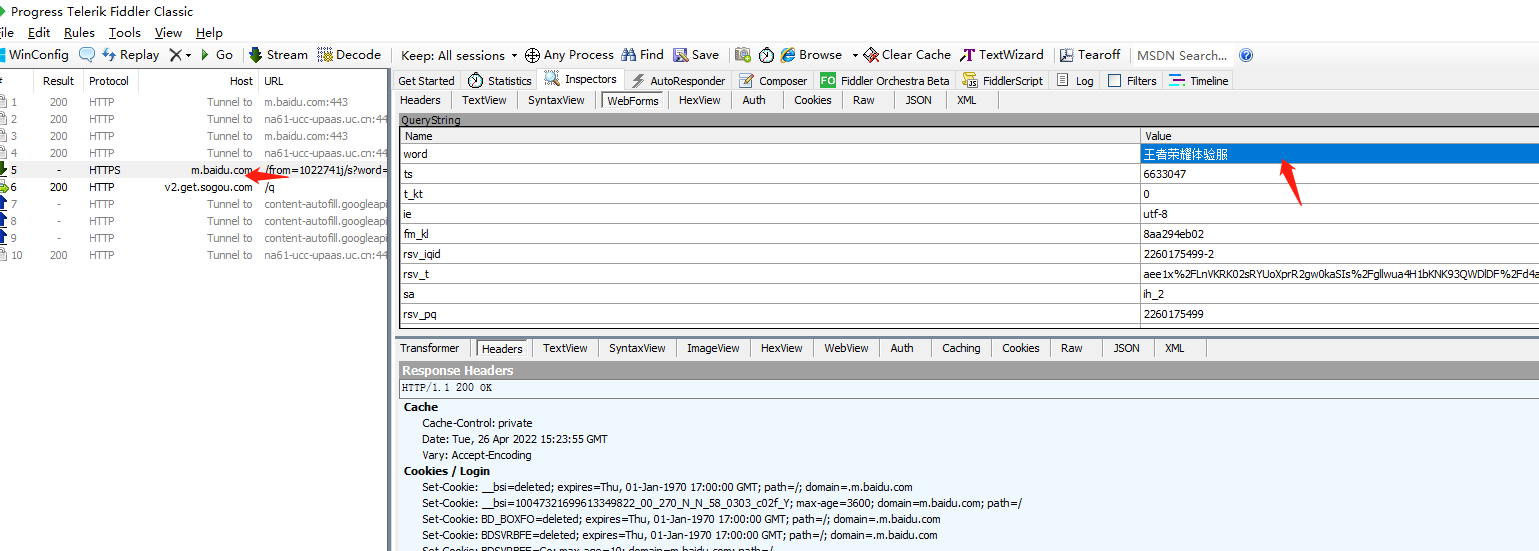
Task: Sort sessions by Host column header
Action: point(198,81)
